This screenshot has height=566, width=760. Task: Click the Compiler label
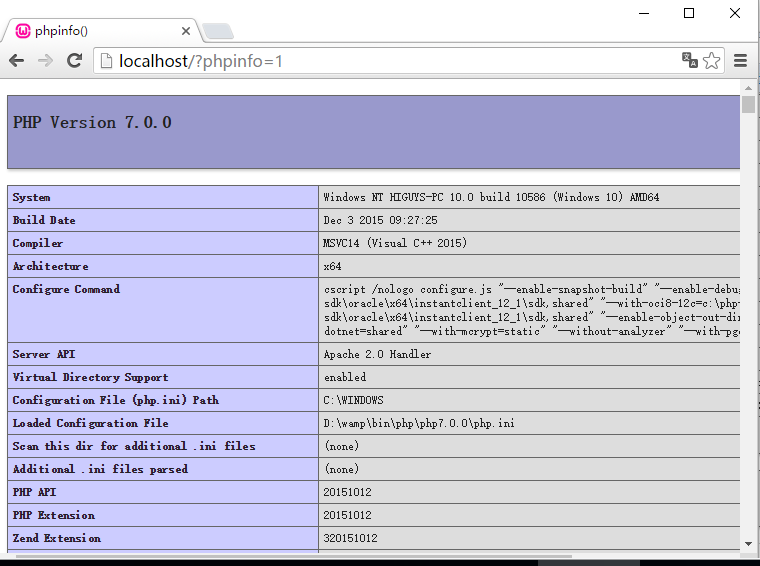tap(38, 243)
